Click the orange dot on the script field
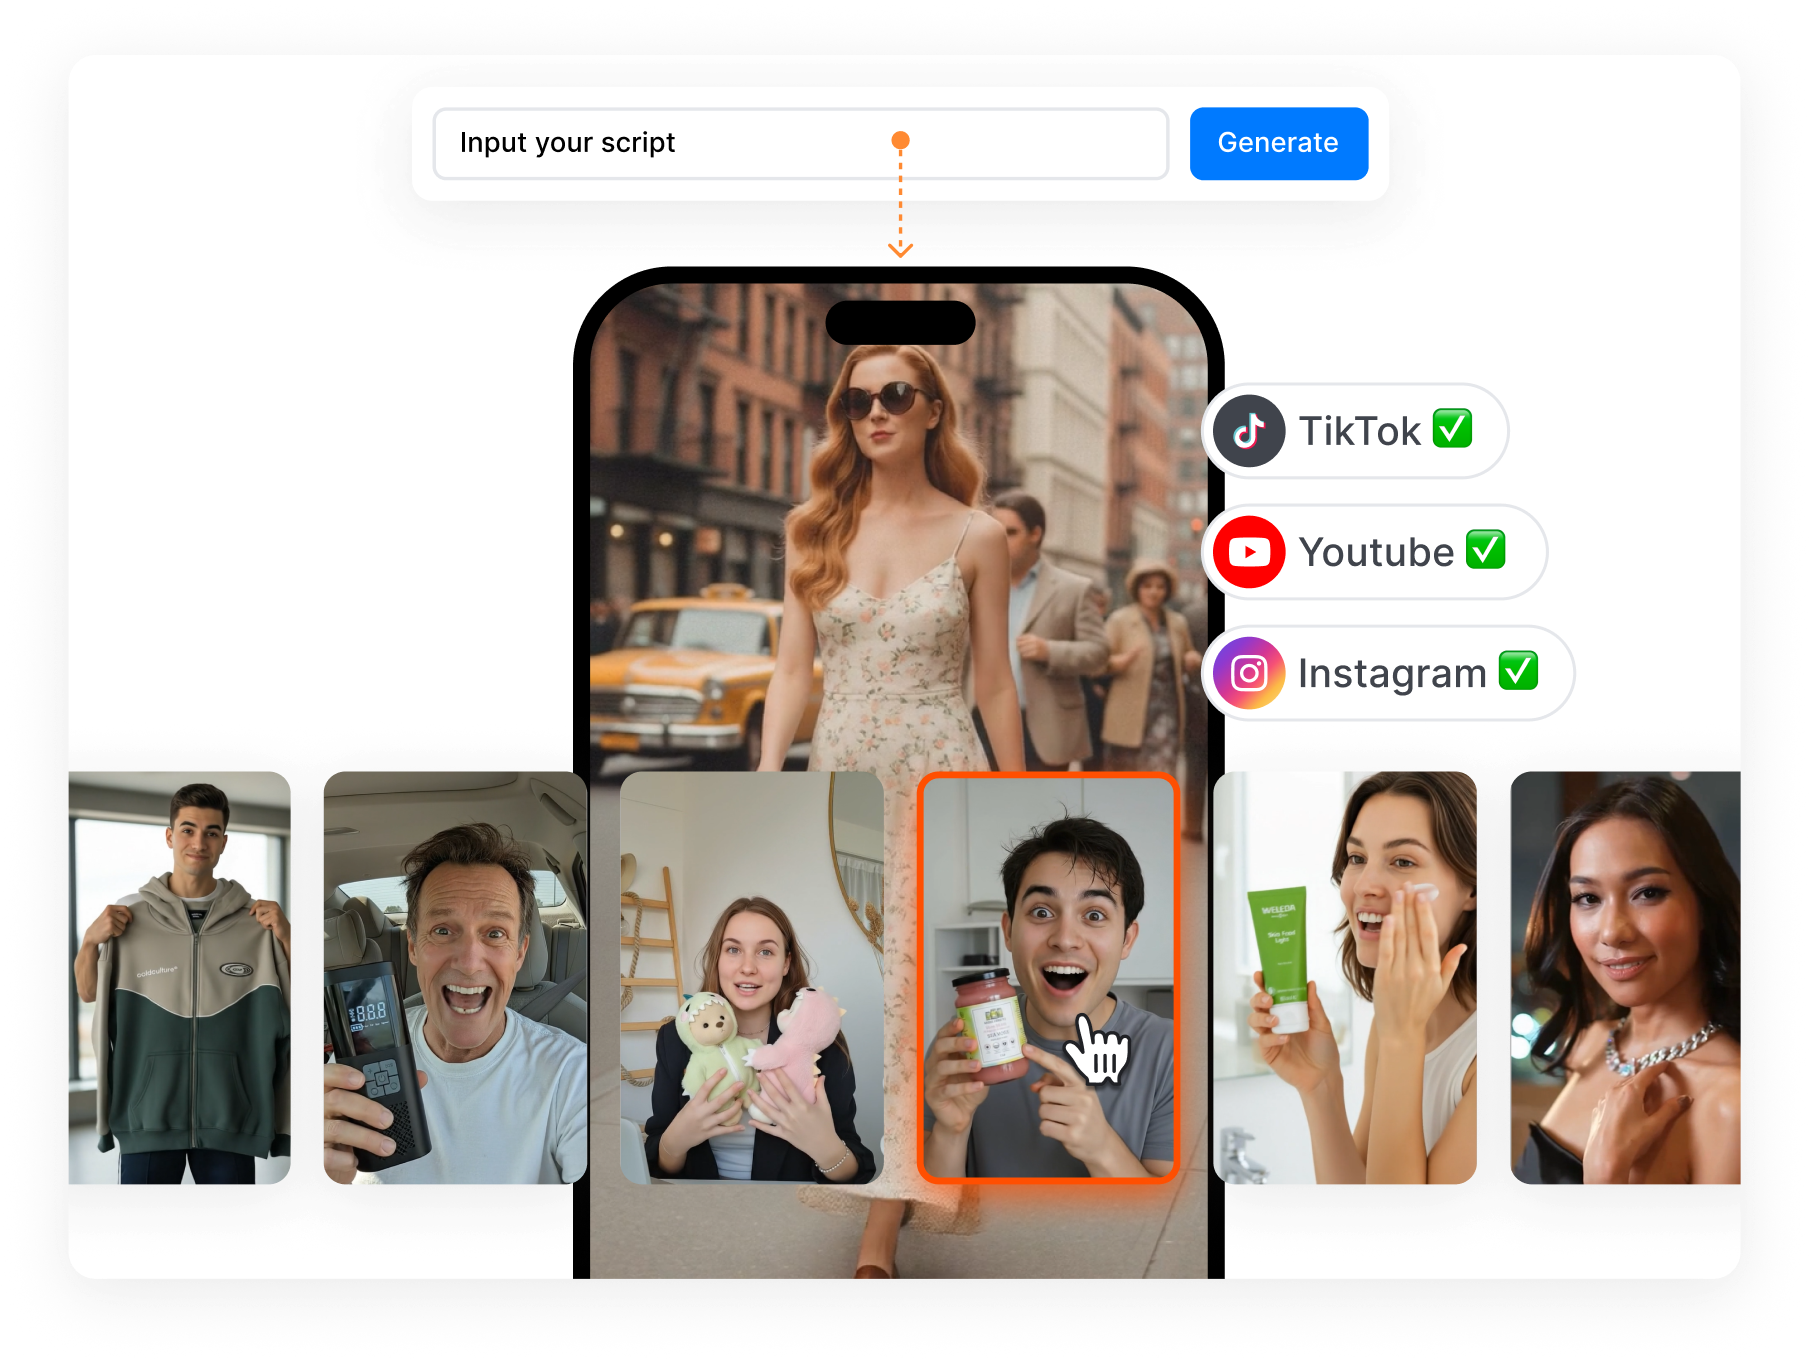This screenshot has width=1810, height=1362. pos(900,141)
